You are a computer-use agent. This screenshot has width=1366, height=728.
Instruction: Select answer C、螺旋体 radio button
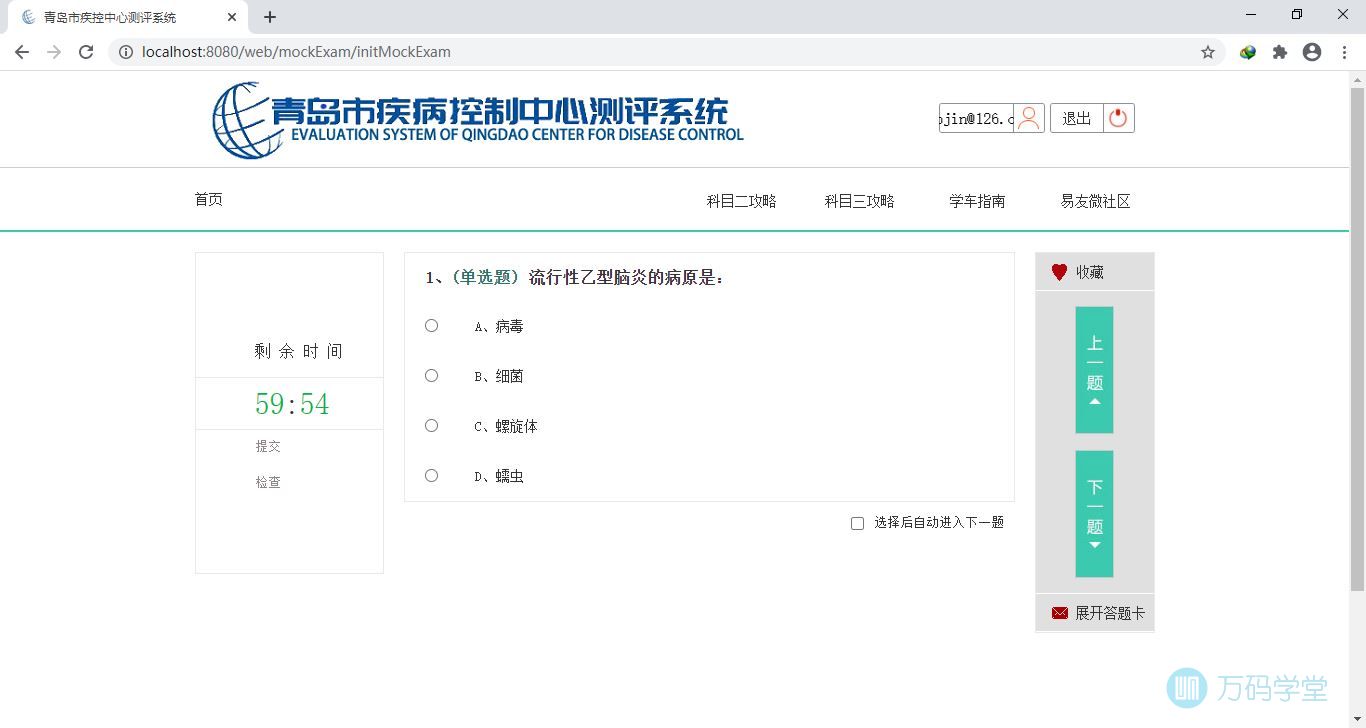click(x=431, y=426)
